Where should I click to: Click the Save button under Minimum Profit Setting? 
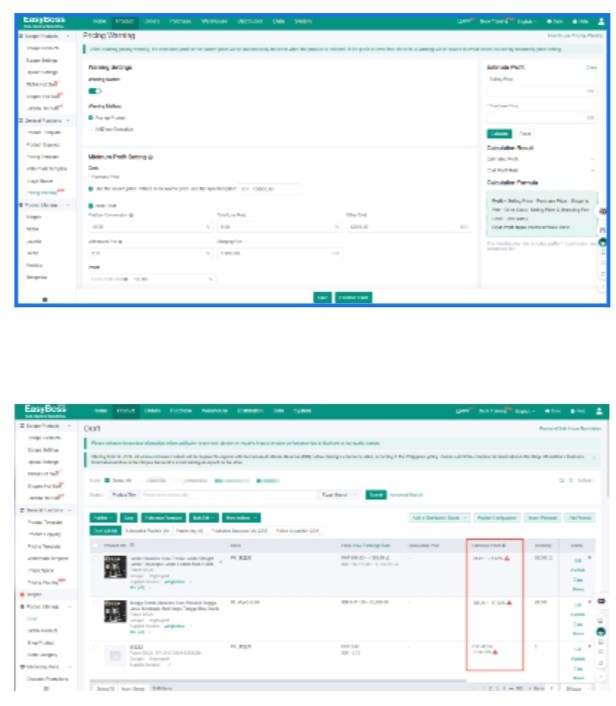click(x=321, y=297)
